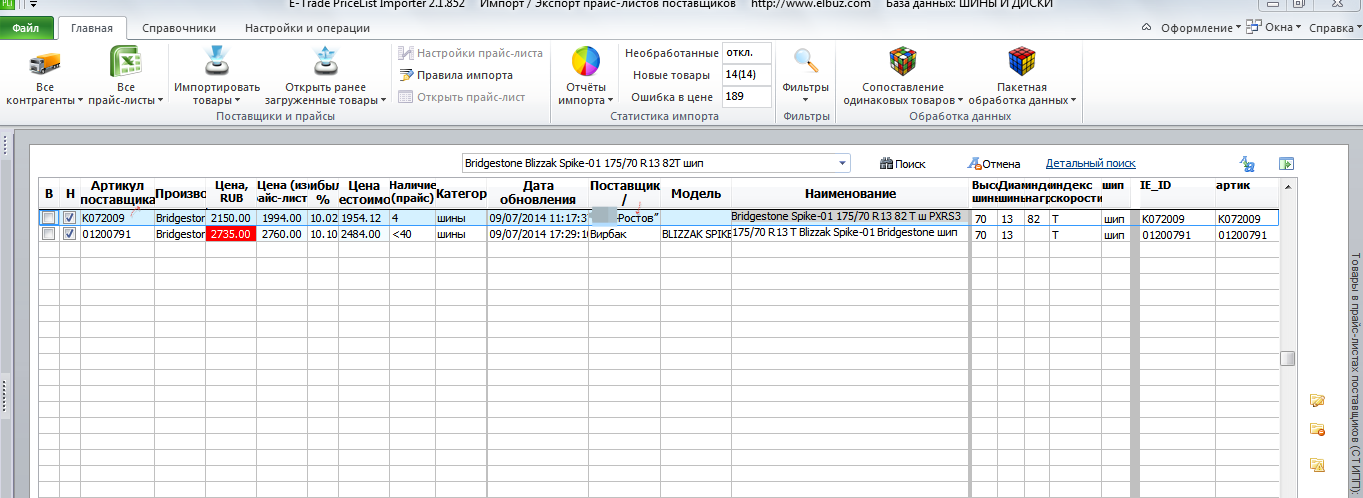Click Открыть прайс-лист in ribbon

[462, 97]
